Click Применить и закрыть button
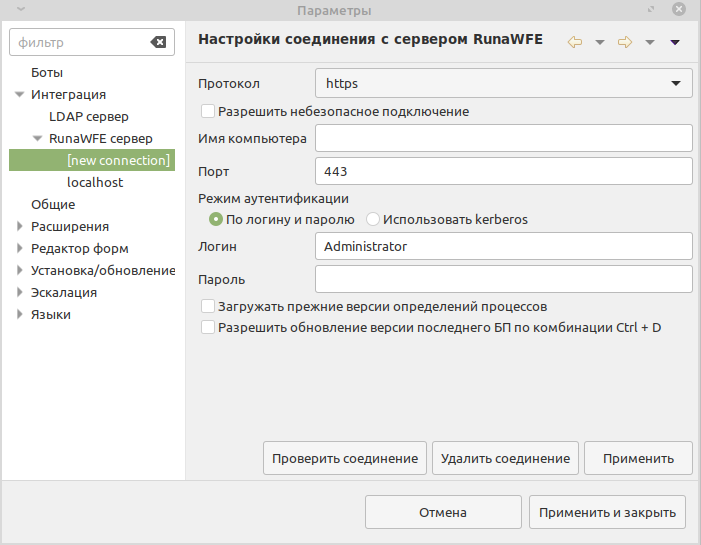 click(x=607, y=512)
